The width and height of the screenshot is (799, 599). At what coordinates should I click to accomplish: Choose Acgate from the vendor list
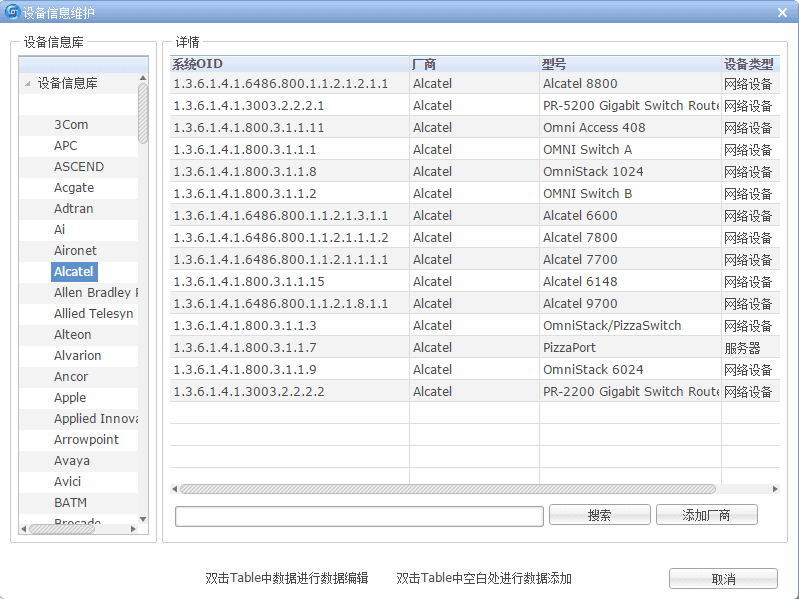[x=74, y=187]
